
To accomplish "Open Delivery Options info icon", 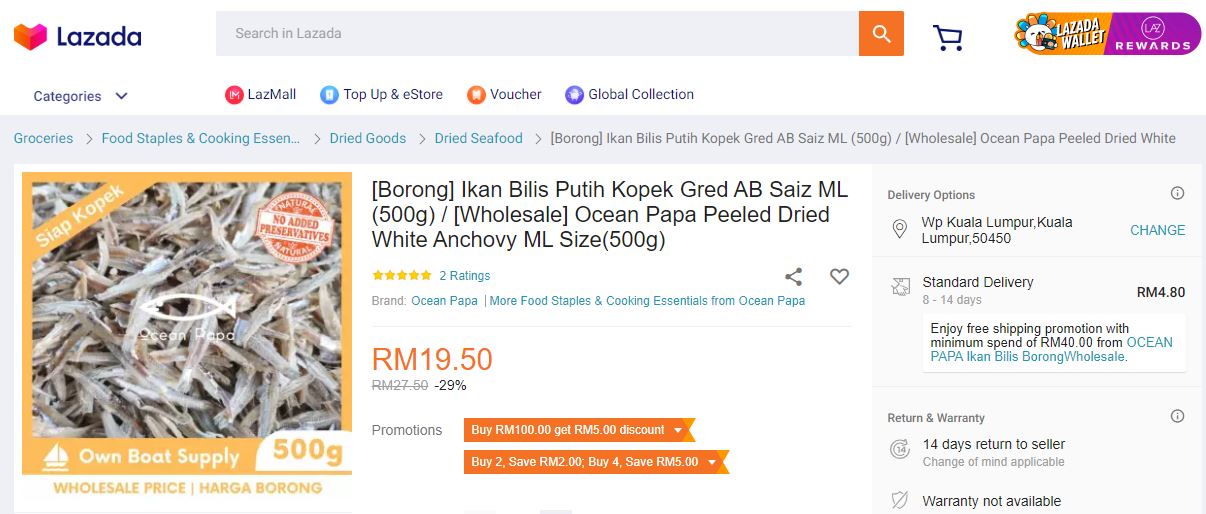I will [x=1177, y=194].
